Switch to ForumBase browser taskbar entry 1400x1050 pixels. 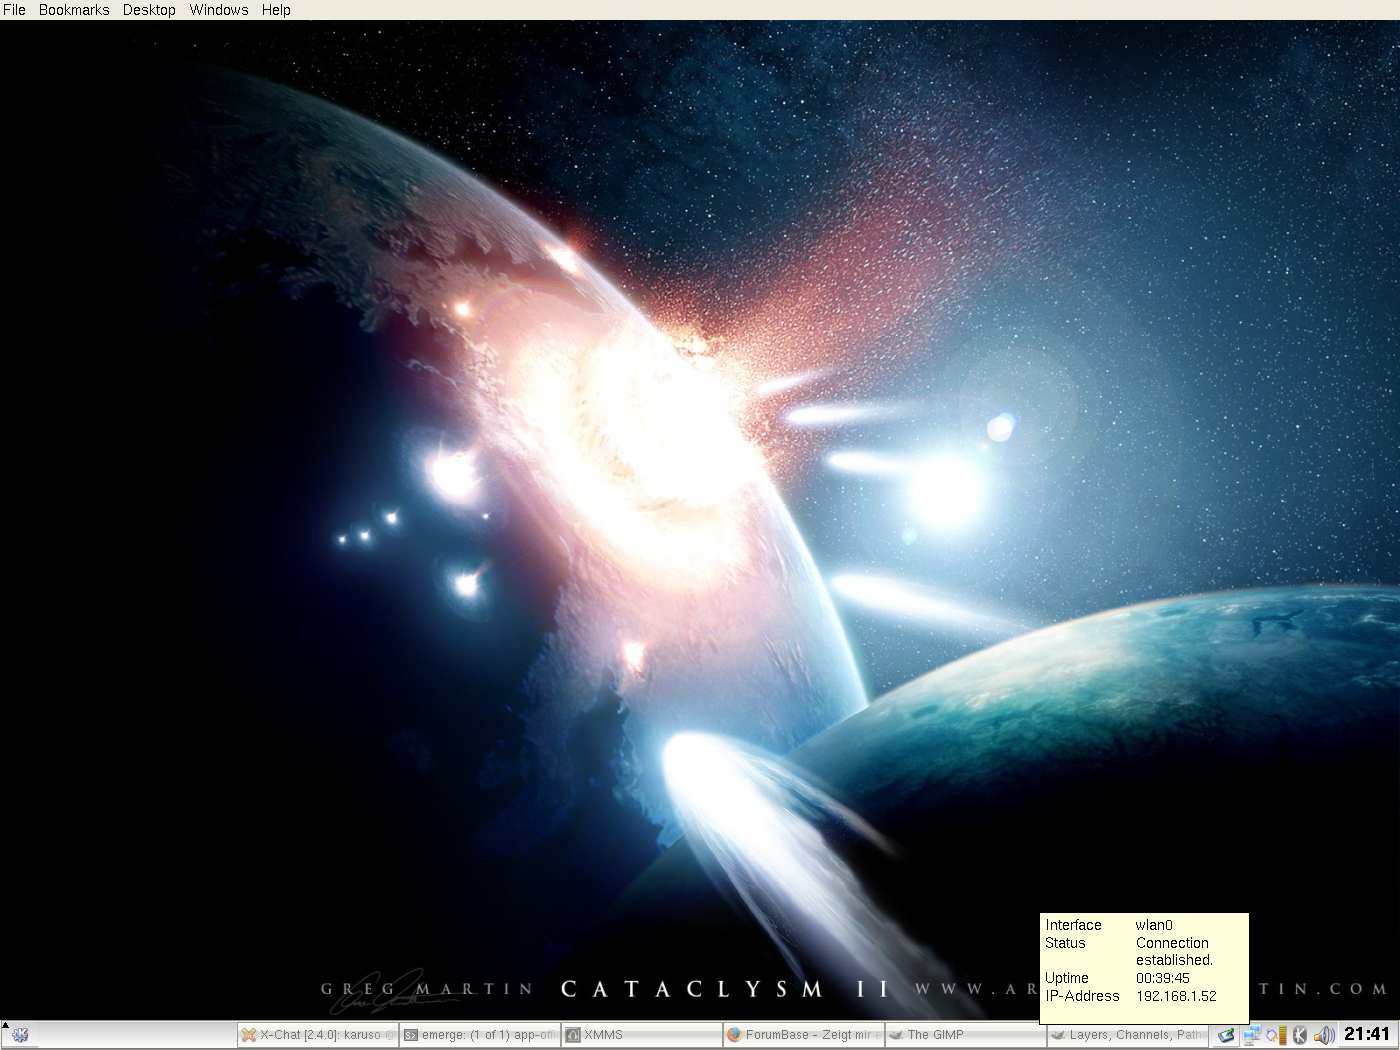tap(804, 1035)
